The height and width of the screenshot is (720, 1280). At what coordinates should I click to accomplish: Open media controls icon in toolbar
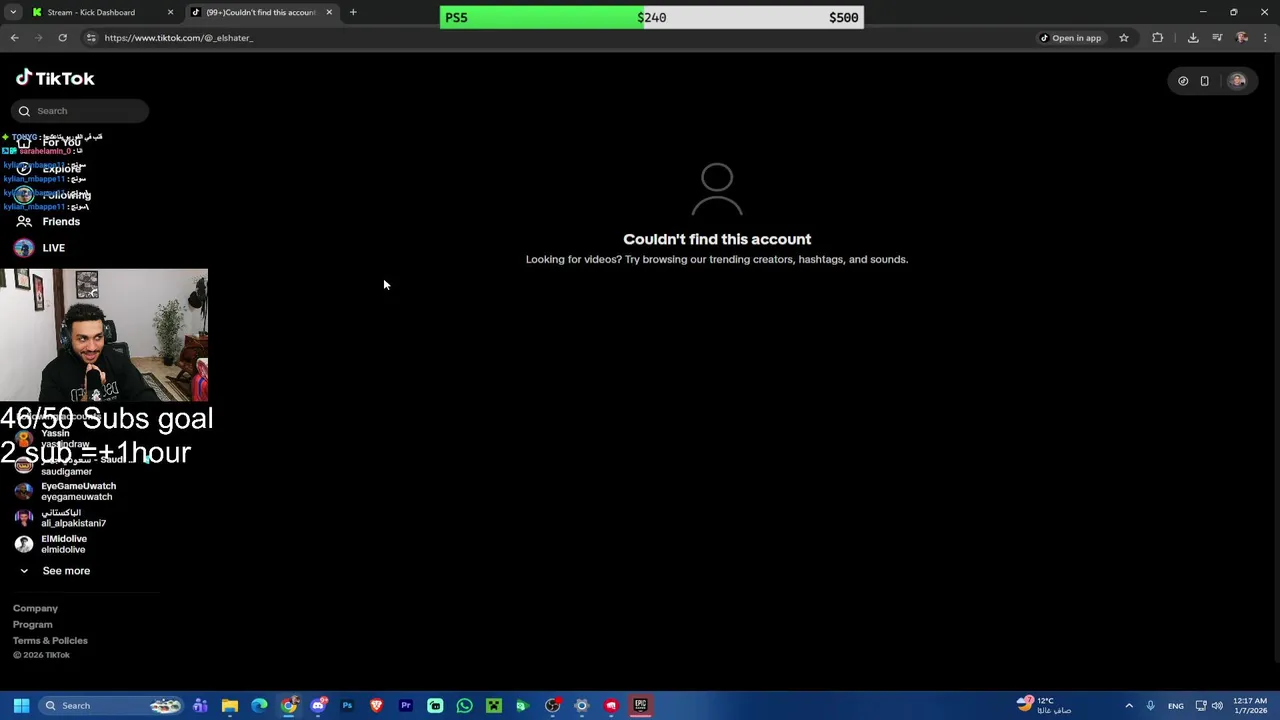click(1217, 38)
